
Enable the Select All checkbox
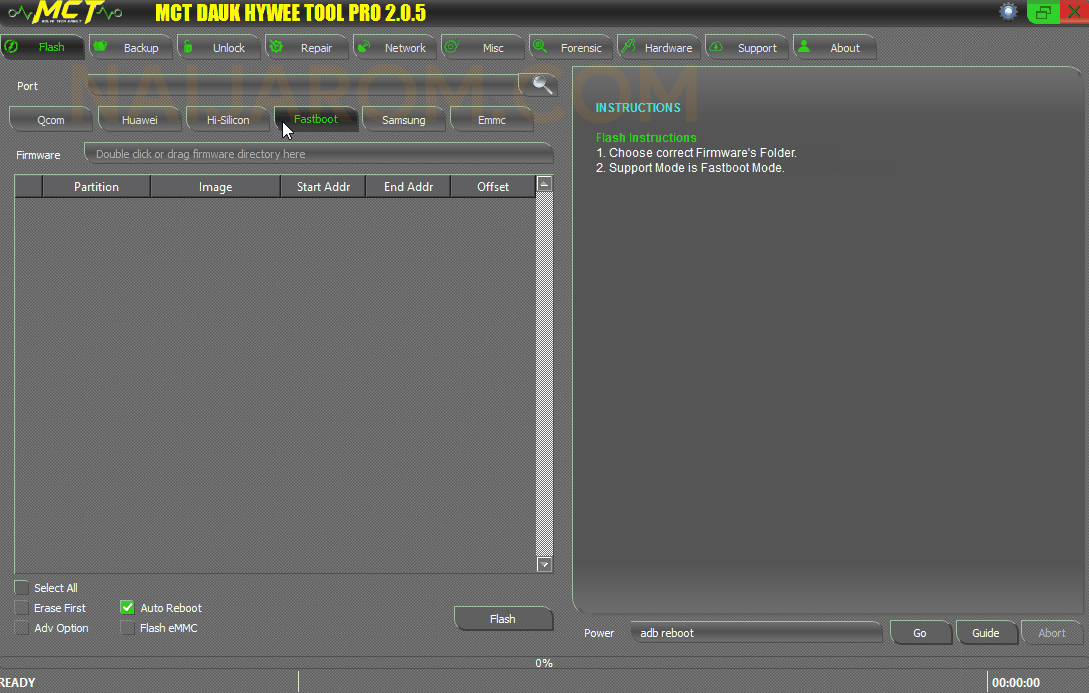22,587
